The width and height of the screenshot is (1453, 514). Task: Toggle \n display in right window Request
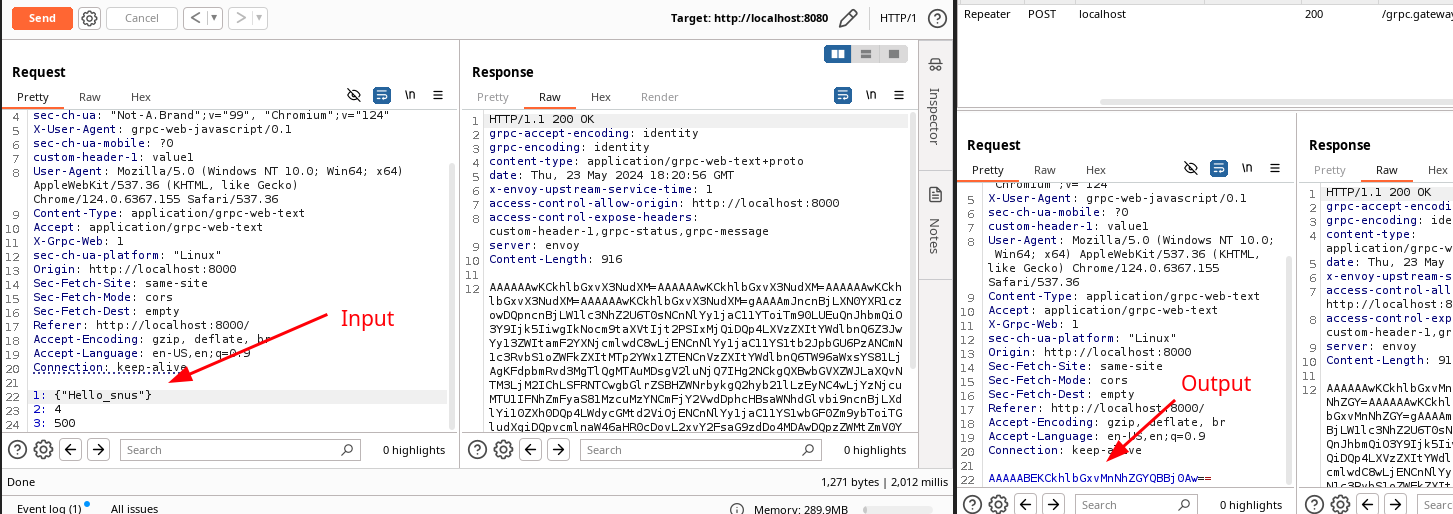tap(1247, 168)
